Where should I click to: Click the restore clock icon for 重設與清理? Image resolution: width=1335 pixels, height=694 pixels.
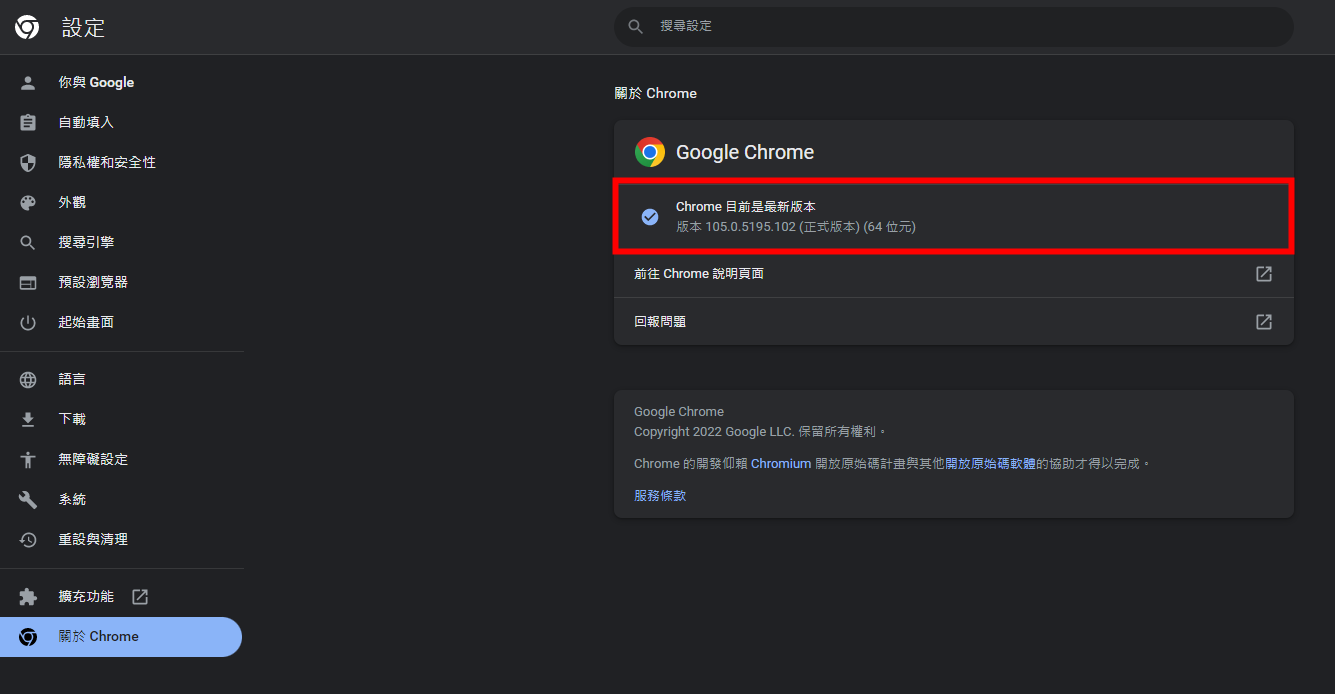28,540
